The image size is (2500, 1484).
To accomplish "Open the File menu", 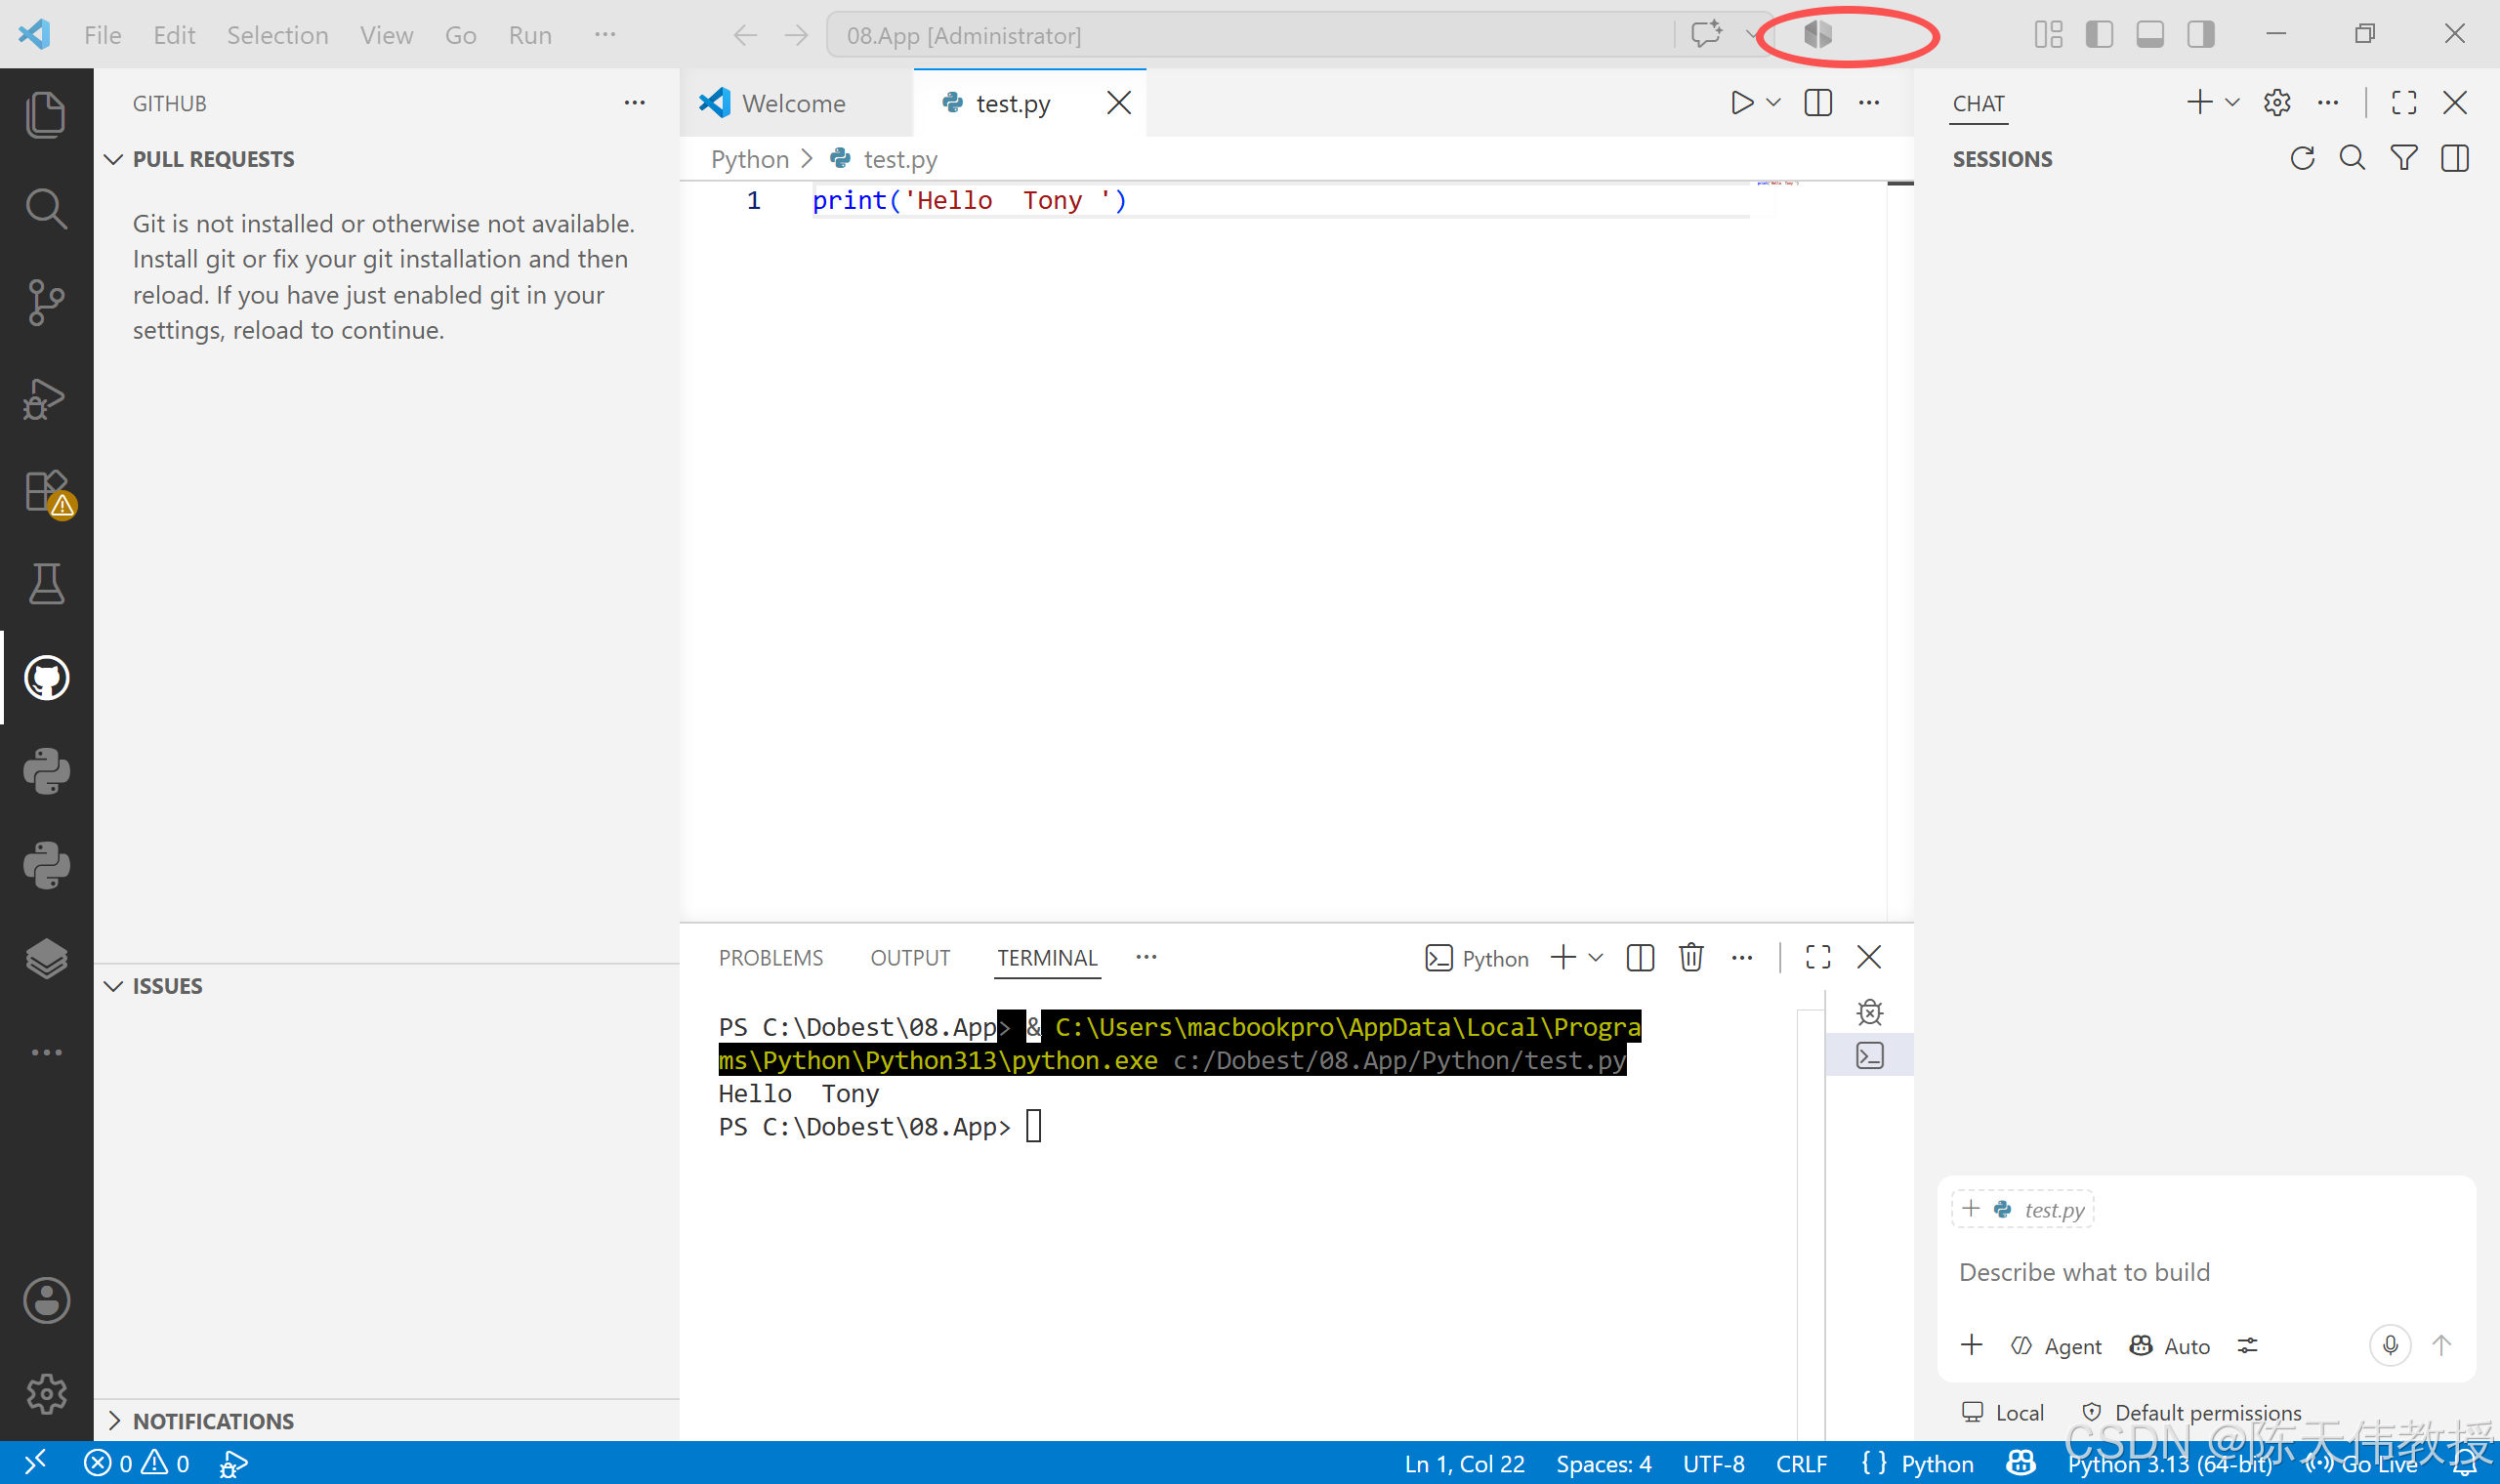I will [x=102, y=35].
